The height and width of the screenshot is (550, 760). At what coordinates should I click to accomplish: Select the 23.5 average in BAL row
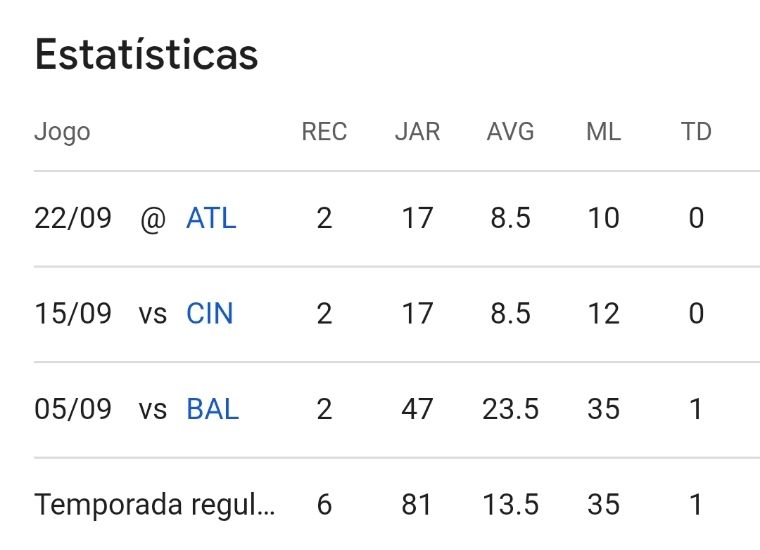tap(510, 409)
